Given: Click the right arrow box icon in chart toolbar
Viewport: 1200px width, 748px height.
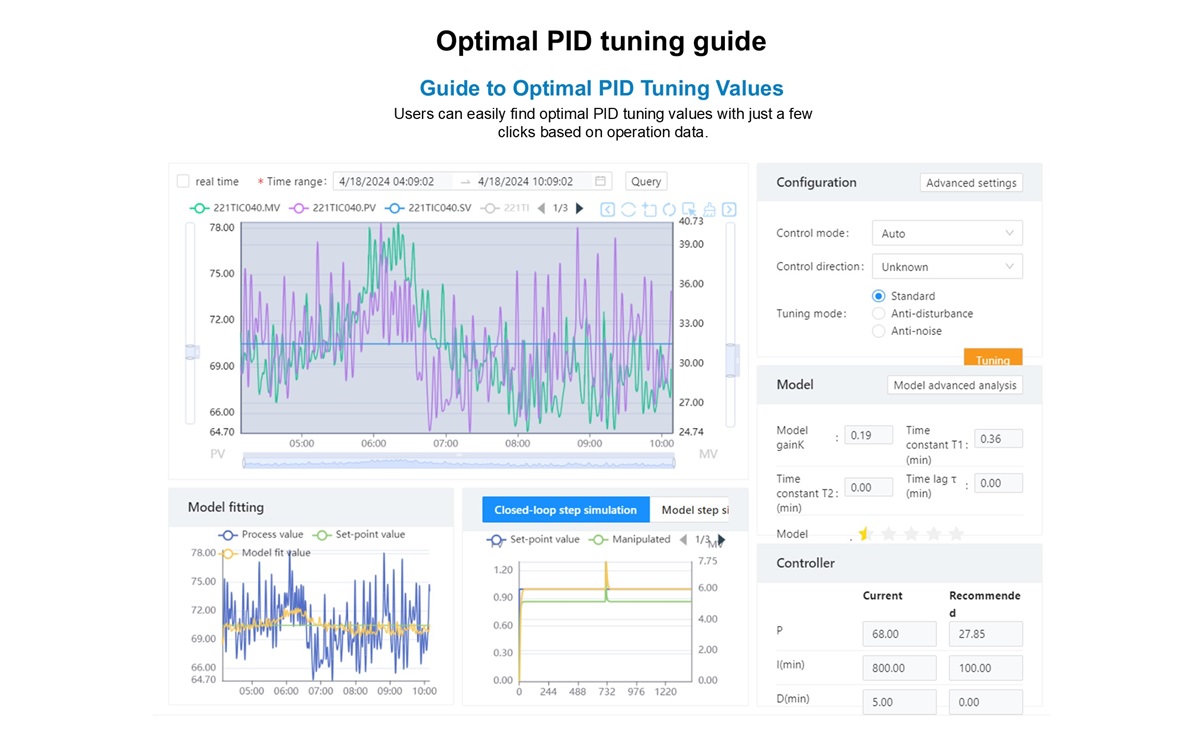Looking at the screenshot, I should click(729, 209).
